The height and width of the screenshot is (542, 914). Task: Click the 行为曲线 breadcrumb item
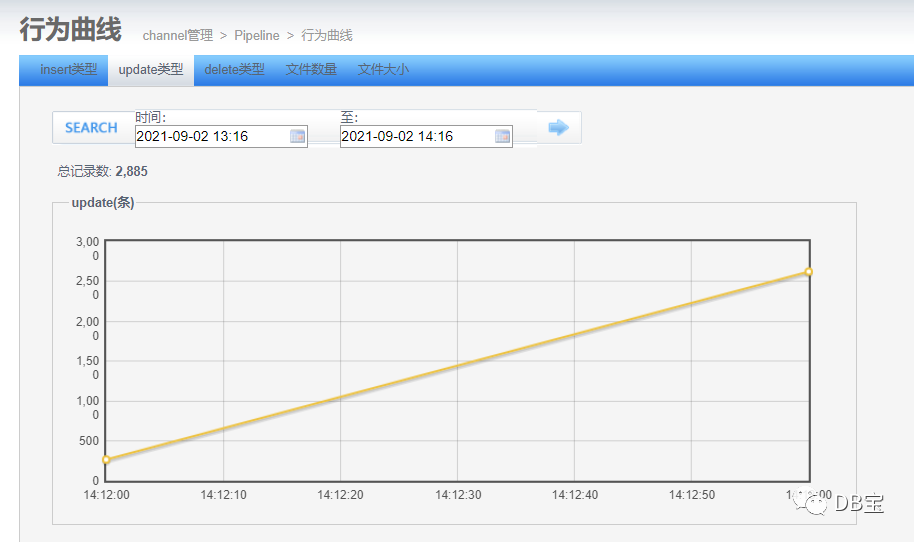tap(326, 36)
